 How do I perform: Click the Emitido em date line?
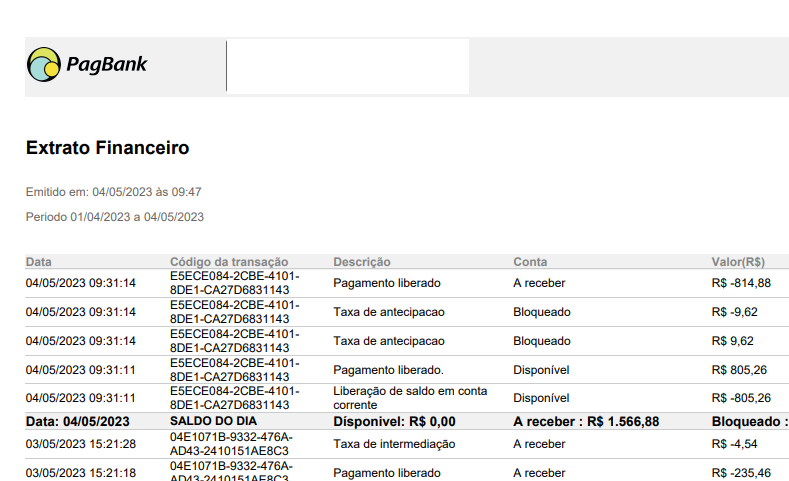(113, 192)
